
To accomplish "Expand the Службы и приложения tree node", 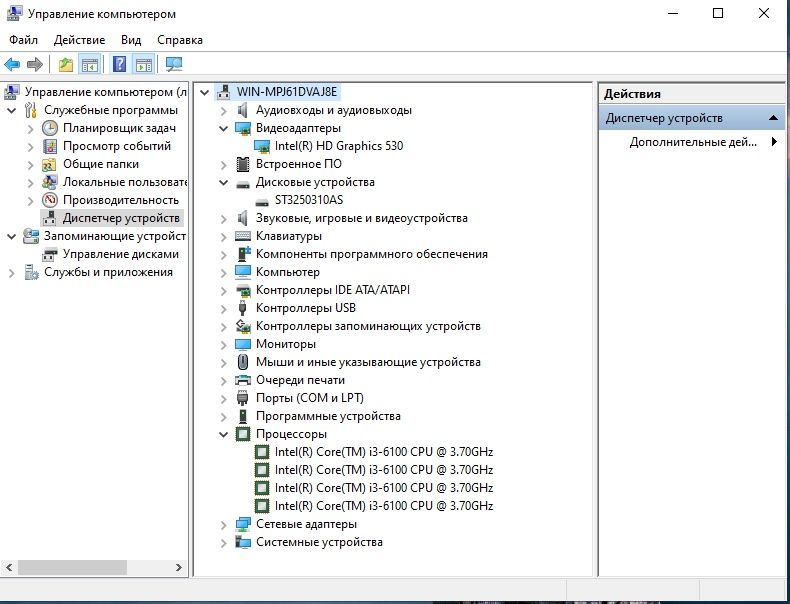I will [x=12, y=273].
